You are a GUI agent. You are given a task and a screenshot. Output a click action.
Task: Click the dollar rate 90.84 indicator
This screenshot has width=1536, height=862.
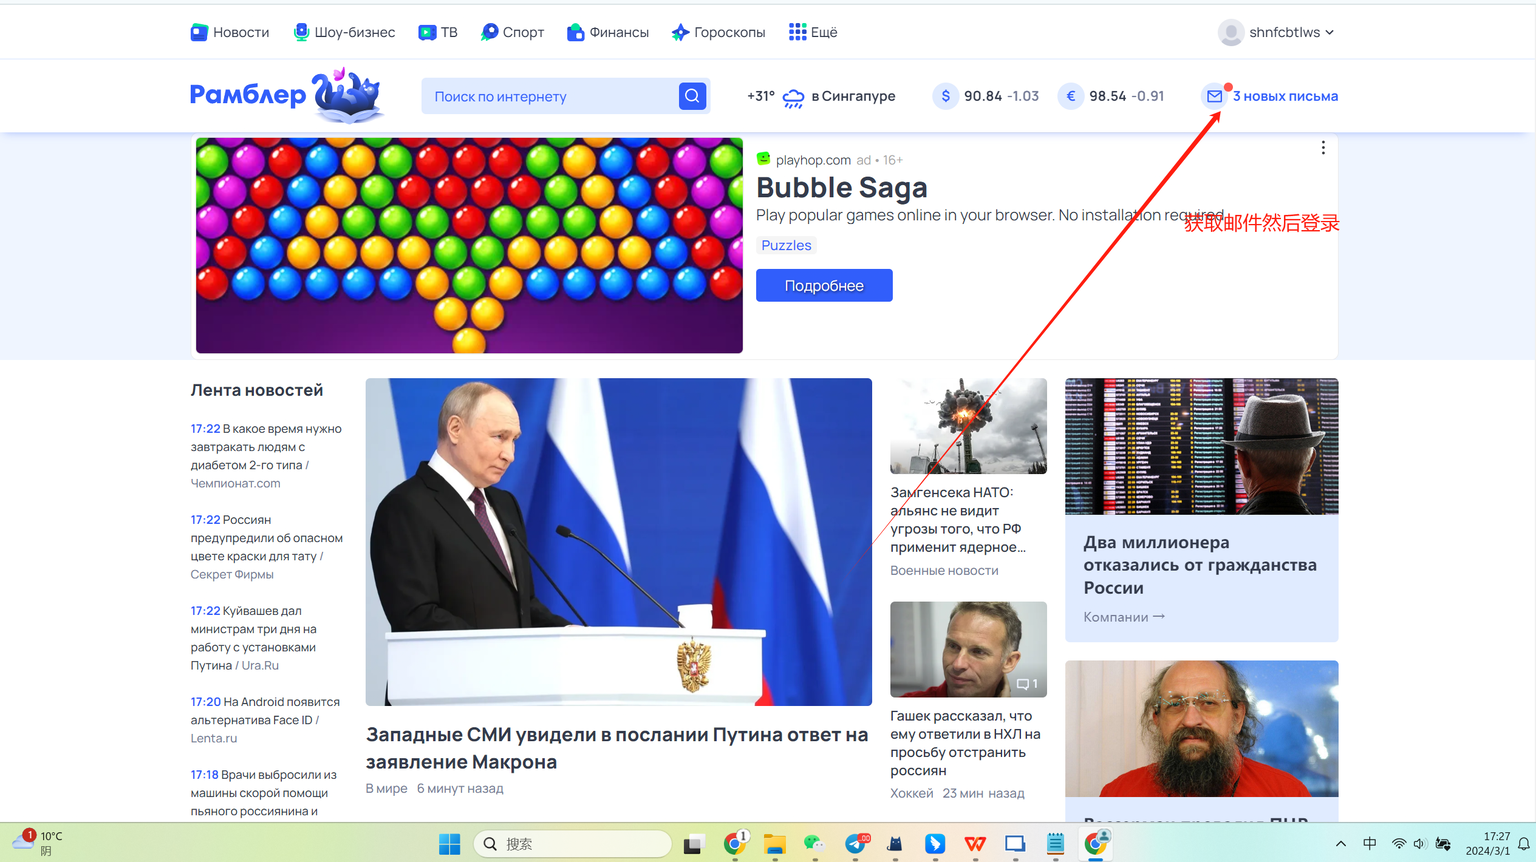click(x=985, y=96)
